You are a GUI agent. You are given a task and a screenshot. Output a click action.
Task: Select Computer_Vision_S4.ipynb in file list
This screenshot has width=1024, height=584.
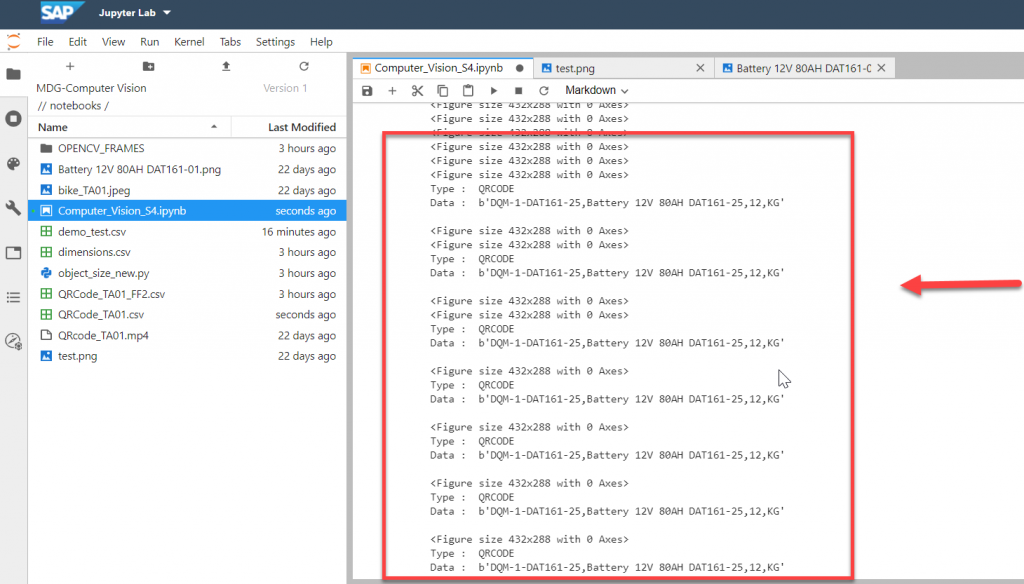pyautogui.click(x=187, y=210)
